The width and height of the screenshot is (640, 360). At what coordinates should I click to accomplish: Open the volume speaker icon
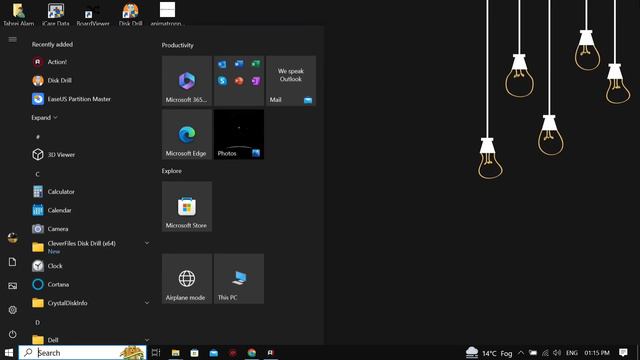(557, 353)
